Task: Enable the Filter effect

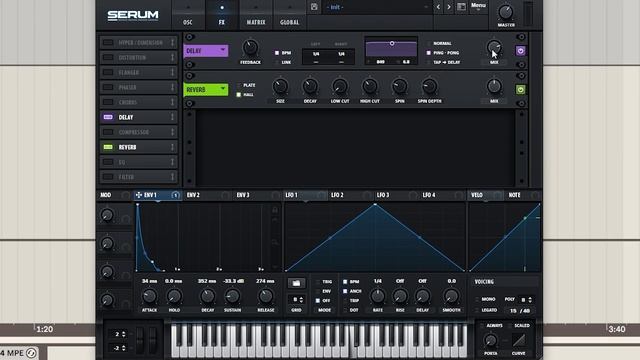Action: click(108, 177)
